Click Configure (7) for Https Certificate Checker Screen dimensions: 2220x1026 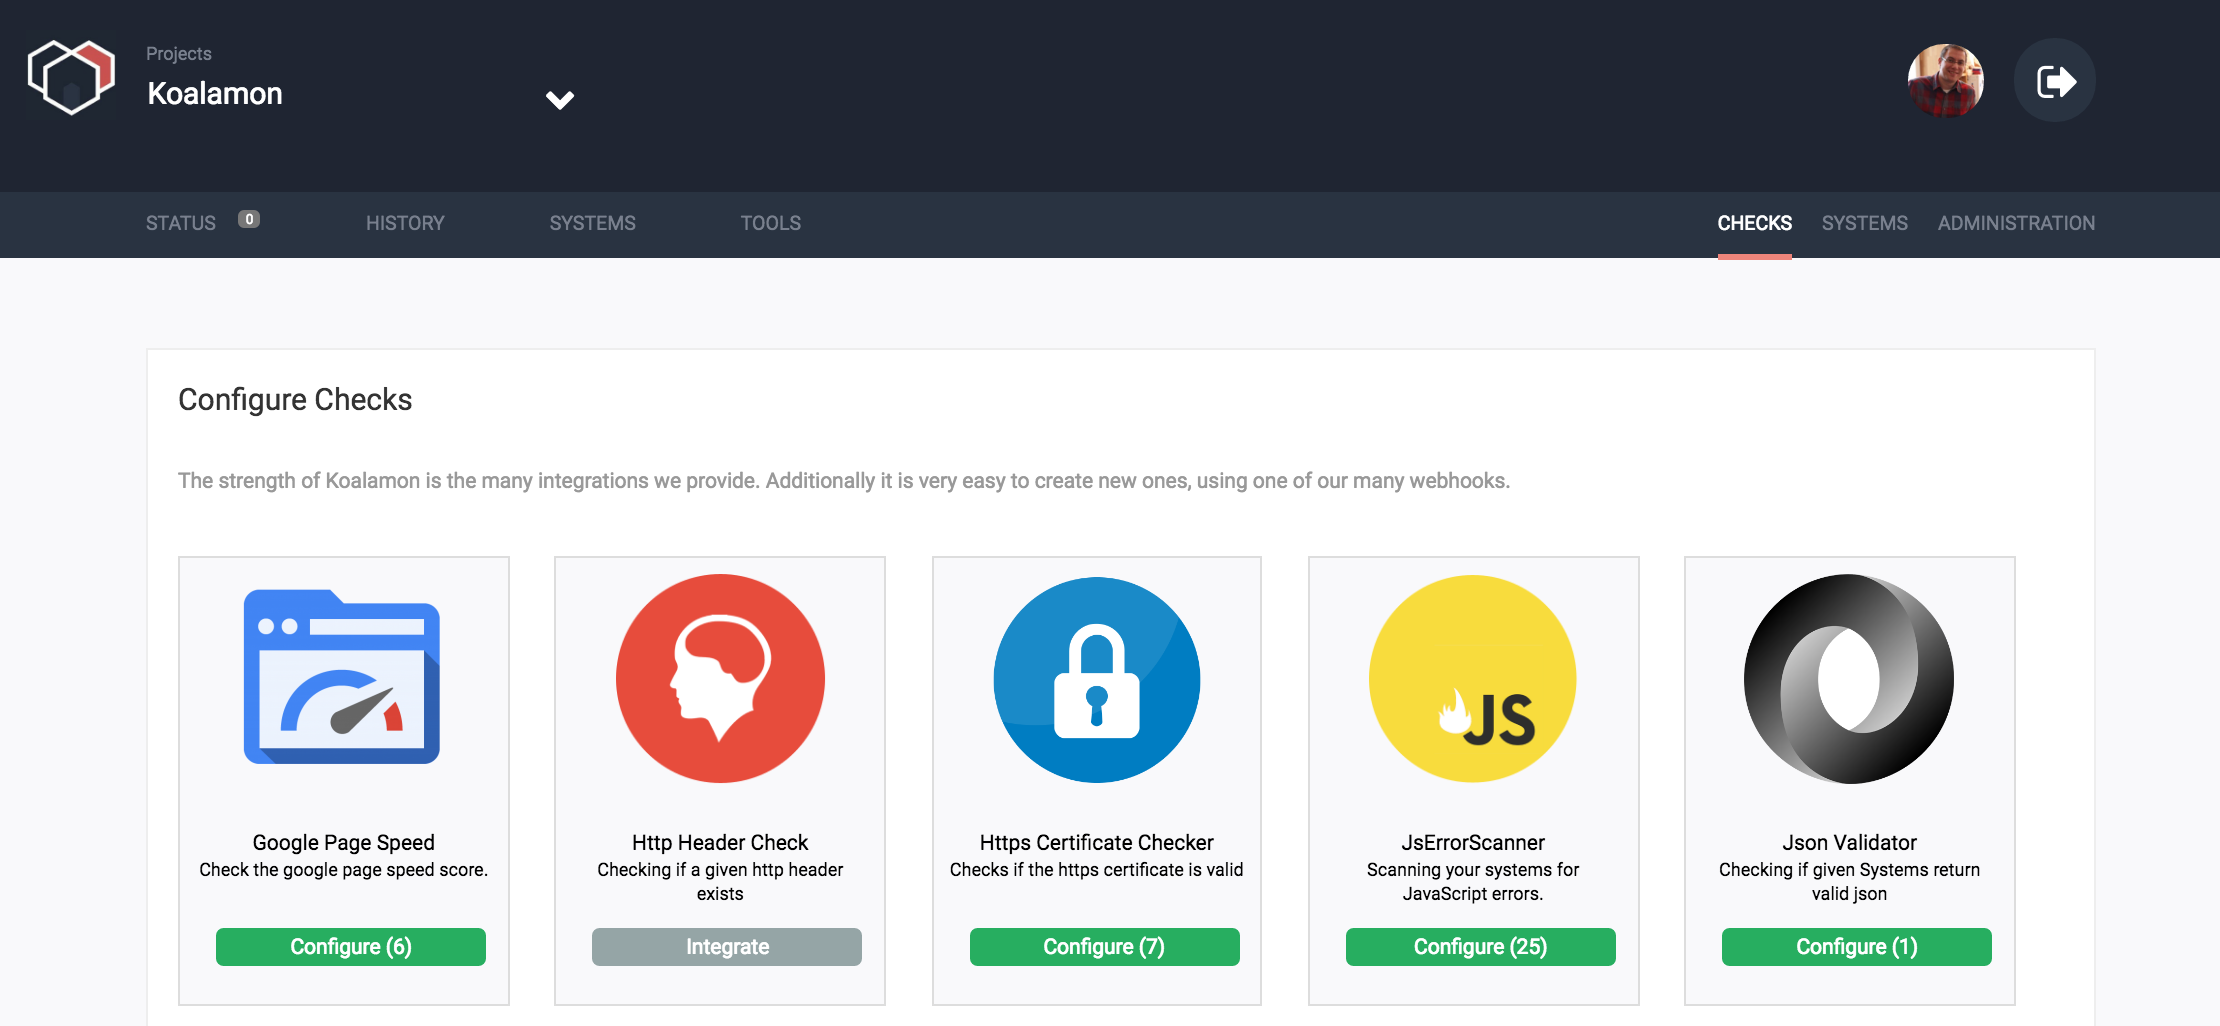(1105, 947)
